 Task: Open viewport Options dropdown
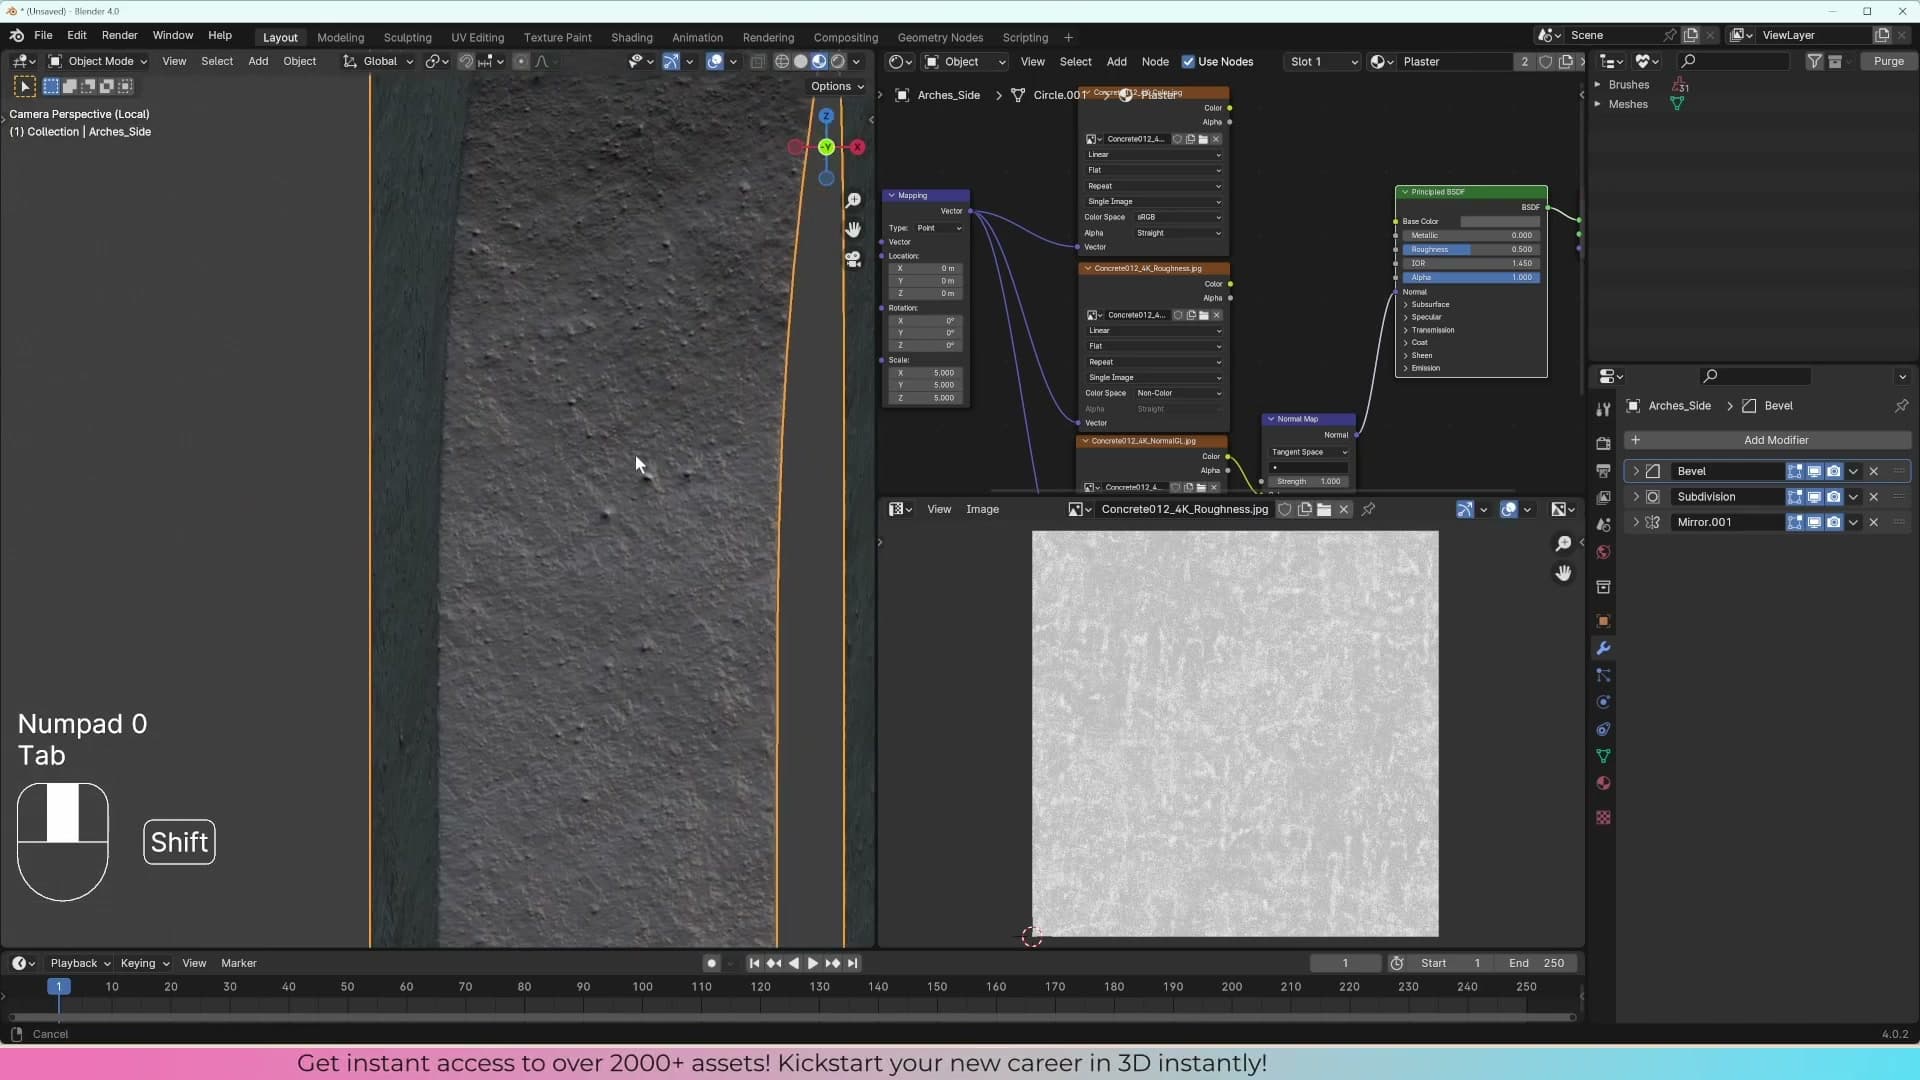(837, 87)
